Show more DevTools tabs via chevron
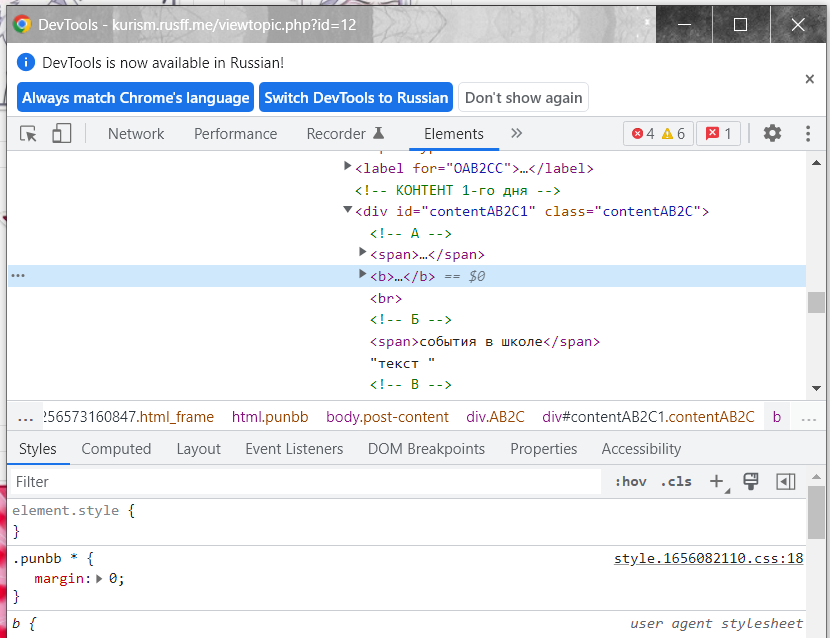Image resolution: width=830 pixels, height=638 pixels. (516, 134)
